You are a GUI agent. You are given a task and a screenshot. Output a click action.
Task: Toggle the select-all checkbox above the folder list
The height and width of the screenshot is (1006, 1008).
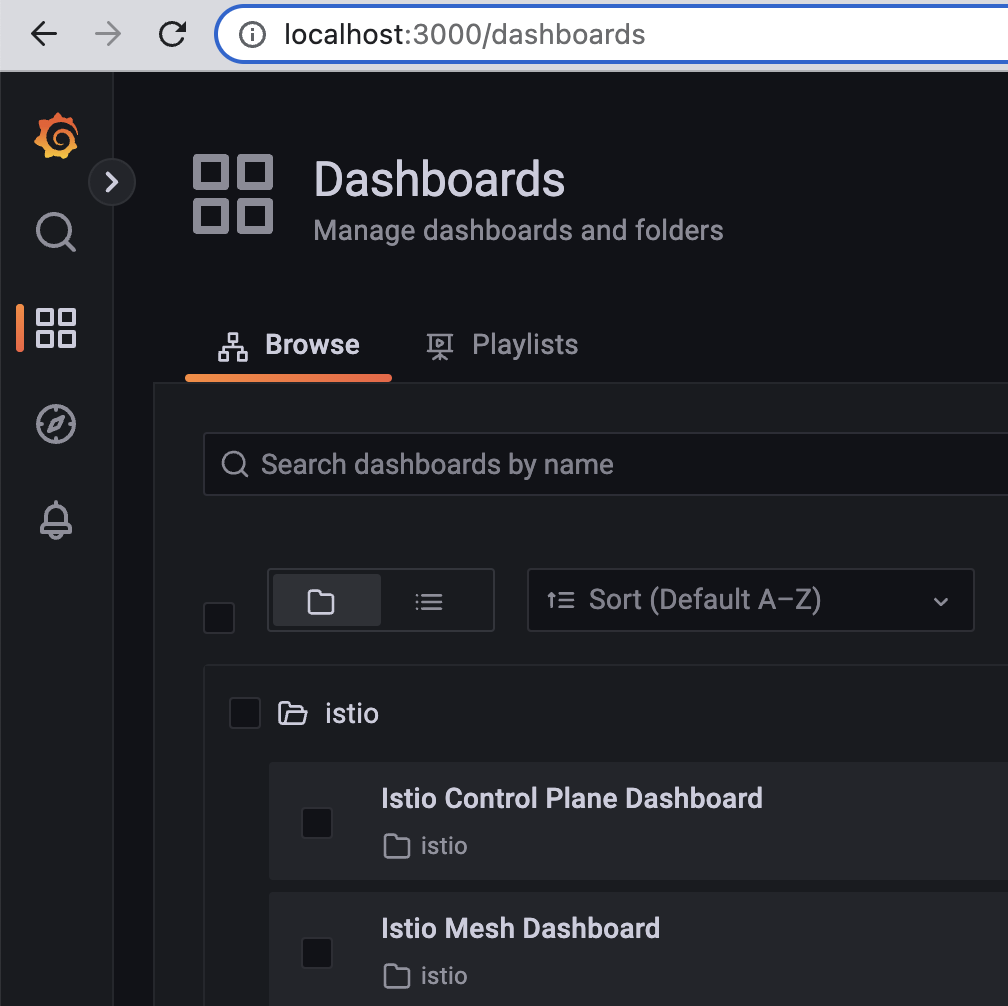pos(219,618)
